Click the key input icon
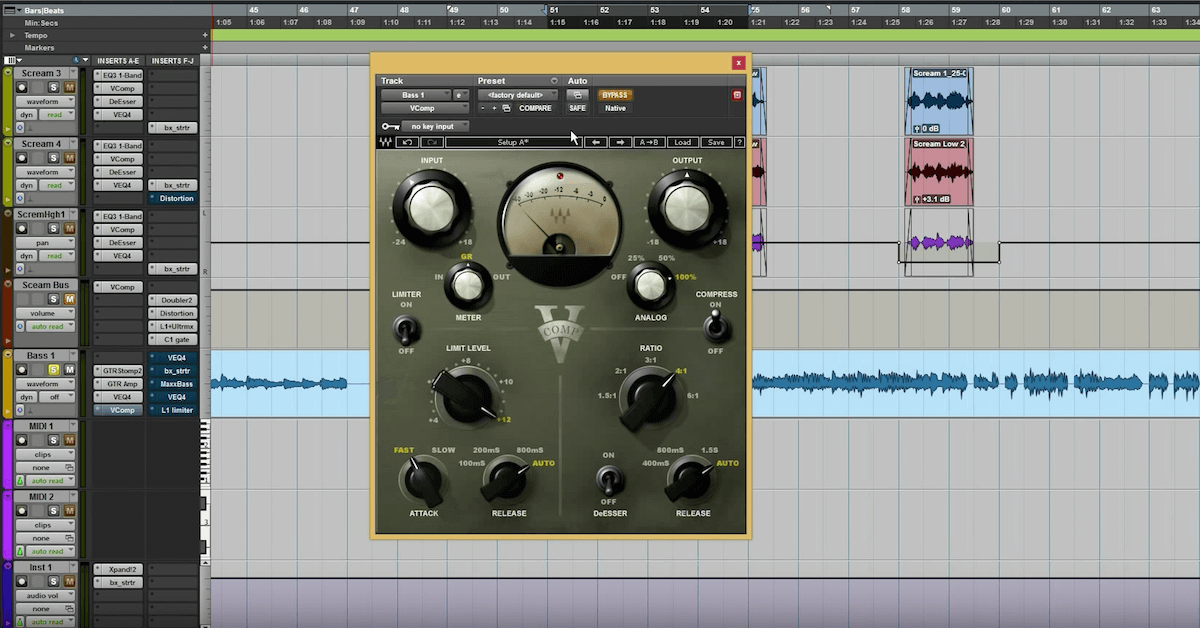This screenshot has width=1200, height=628. point(389,127)
